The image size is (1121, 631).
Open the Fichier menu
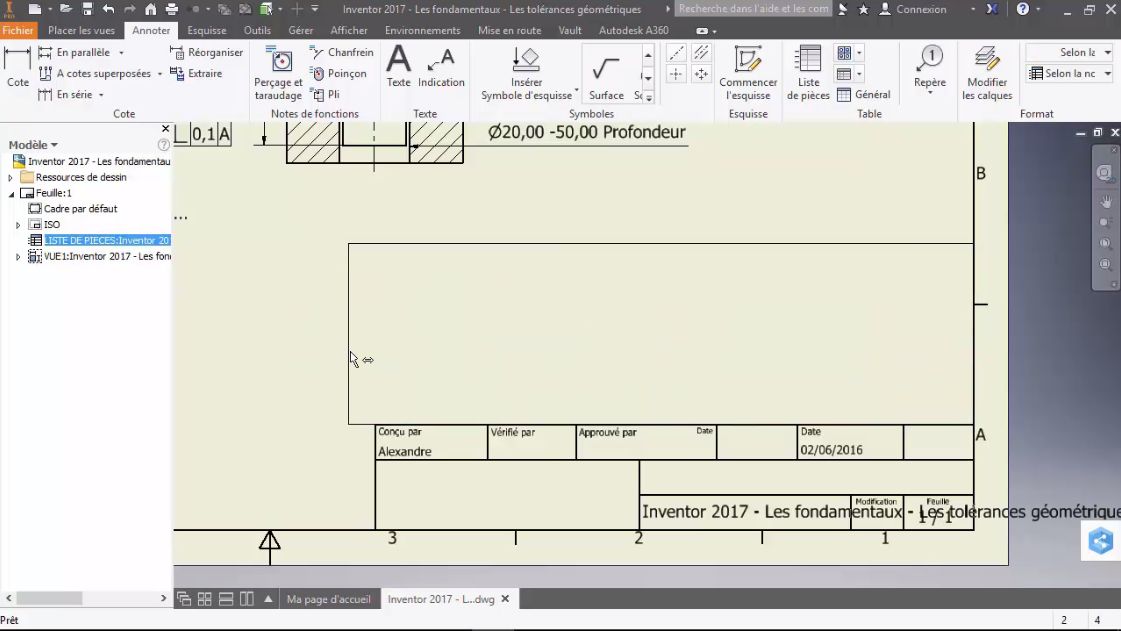pyautogui.click(x=17, y=30)
